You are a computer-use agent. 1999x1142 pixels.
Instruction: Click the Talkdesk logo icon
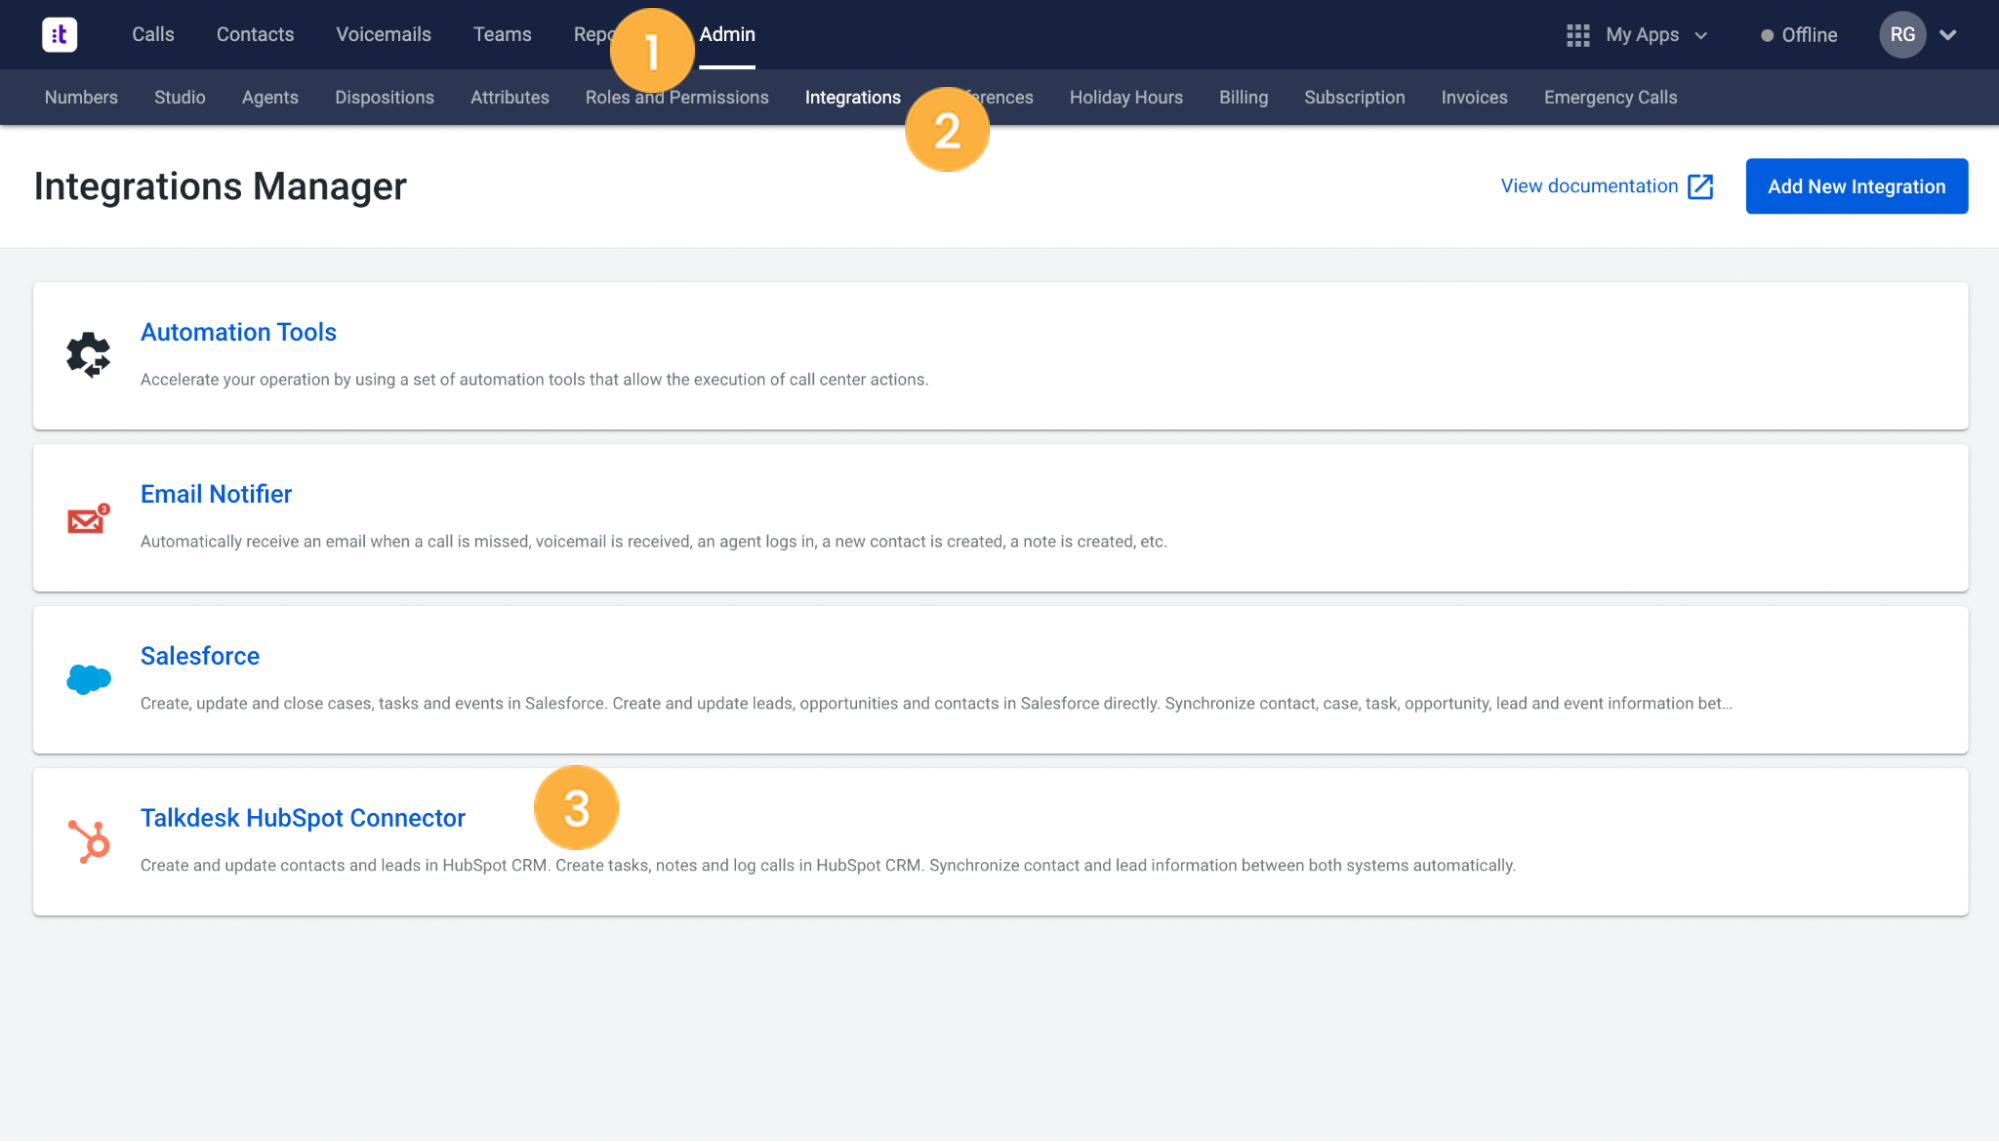60,35
